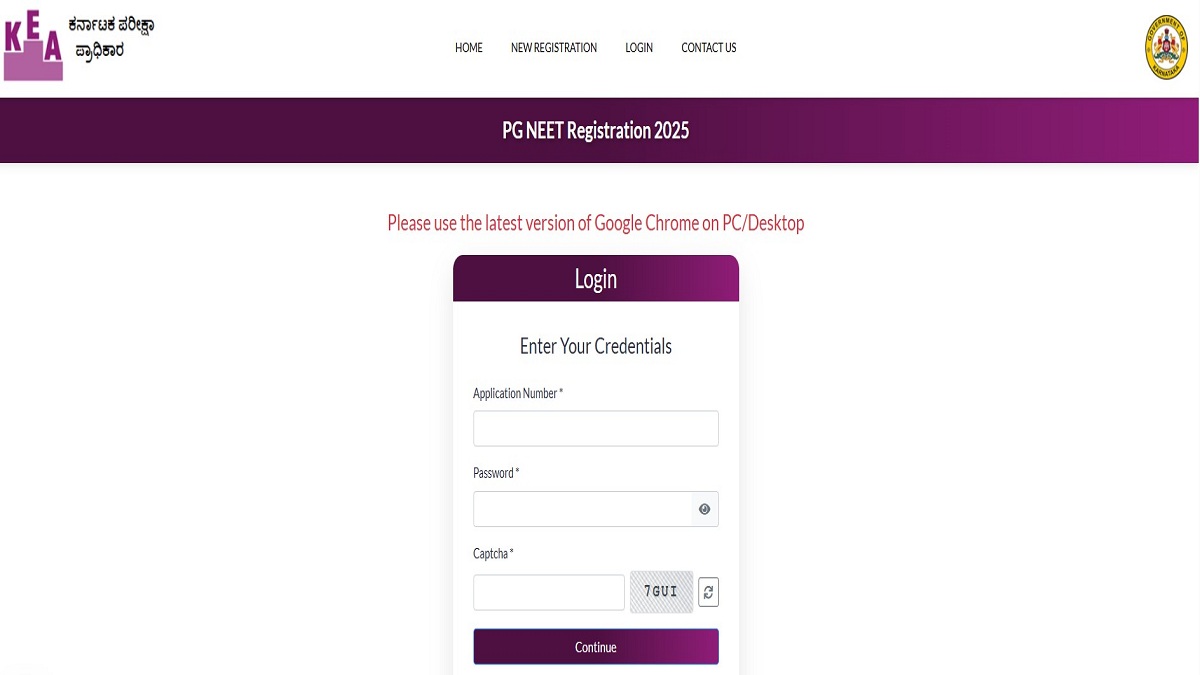Click the Kannada text beside KEA logo
1200x675 pixels.
(110, 37)
